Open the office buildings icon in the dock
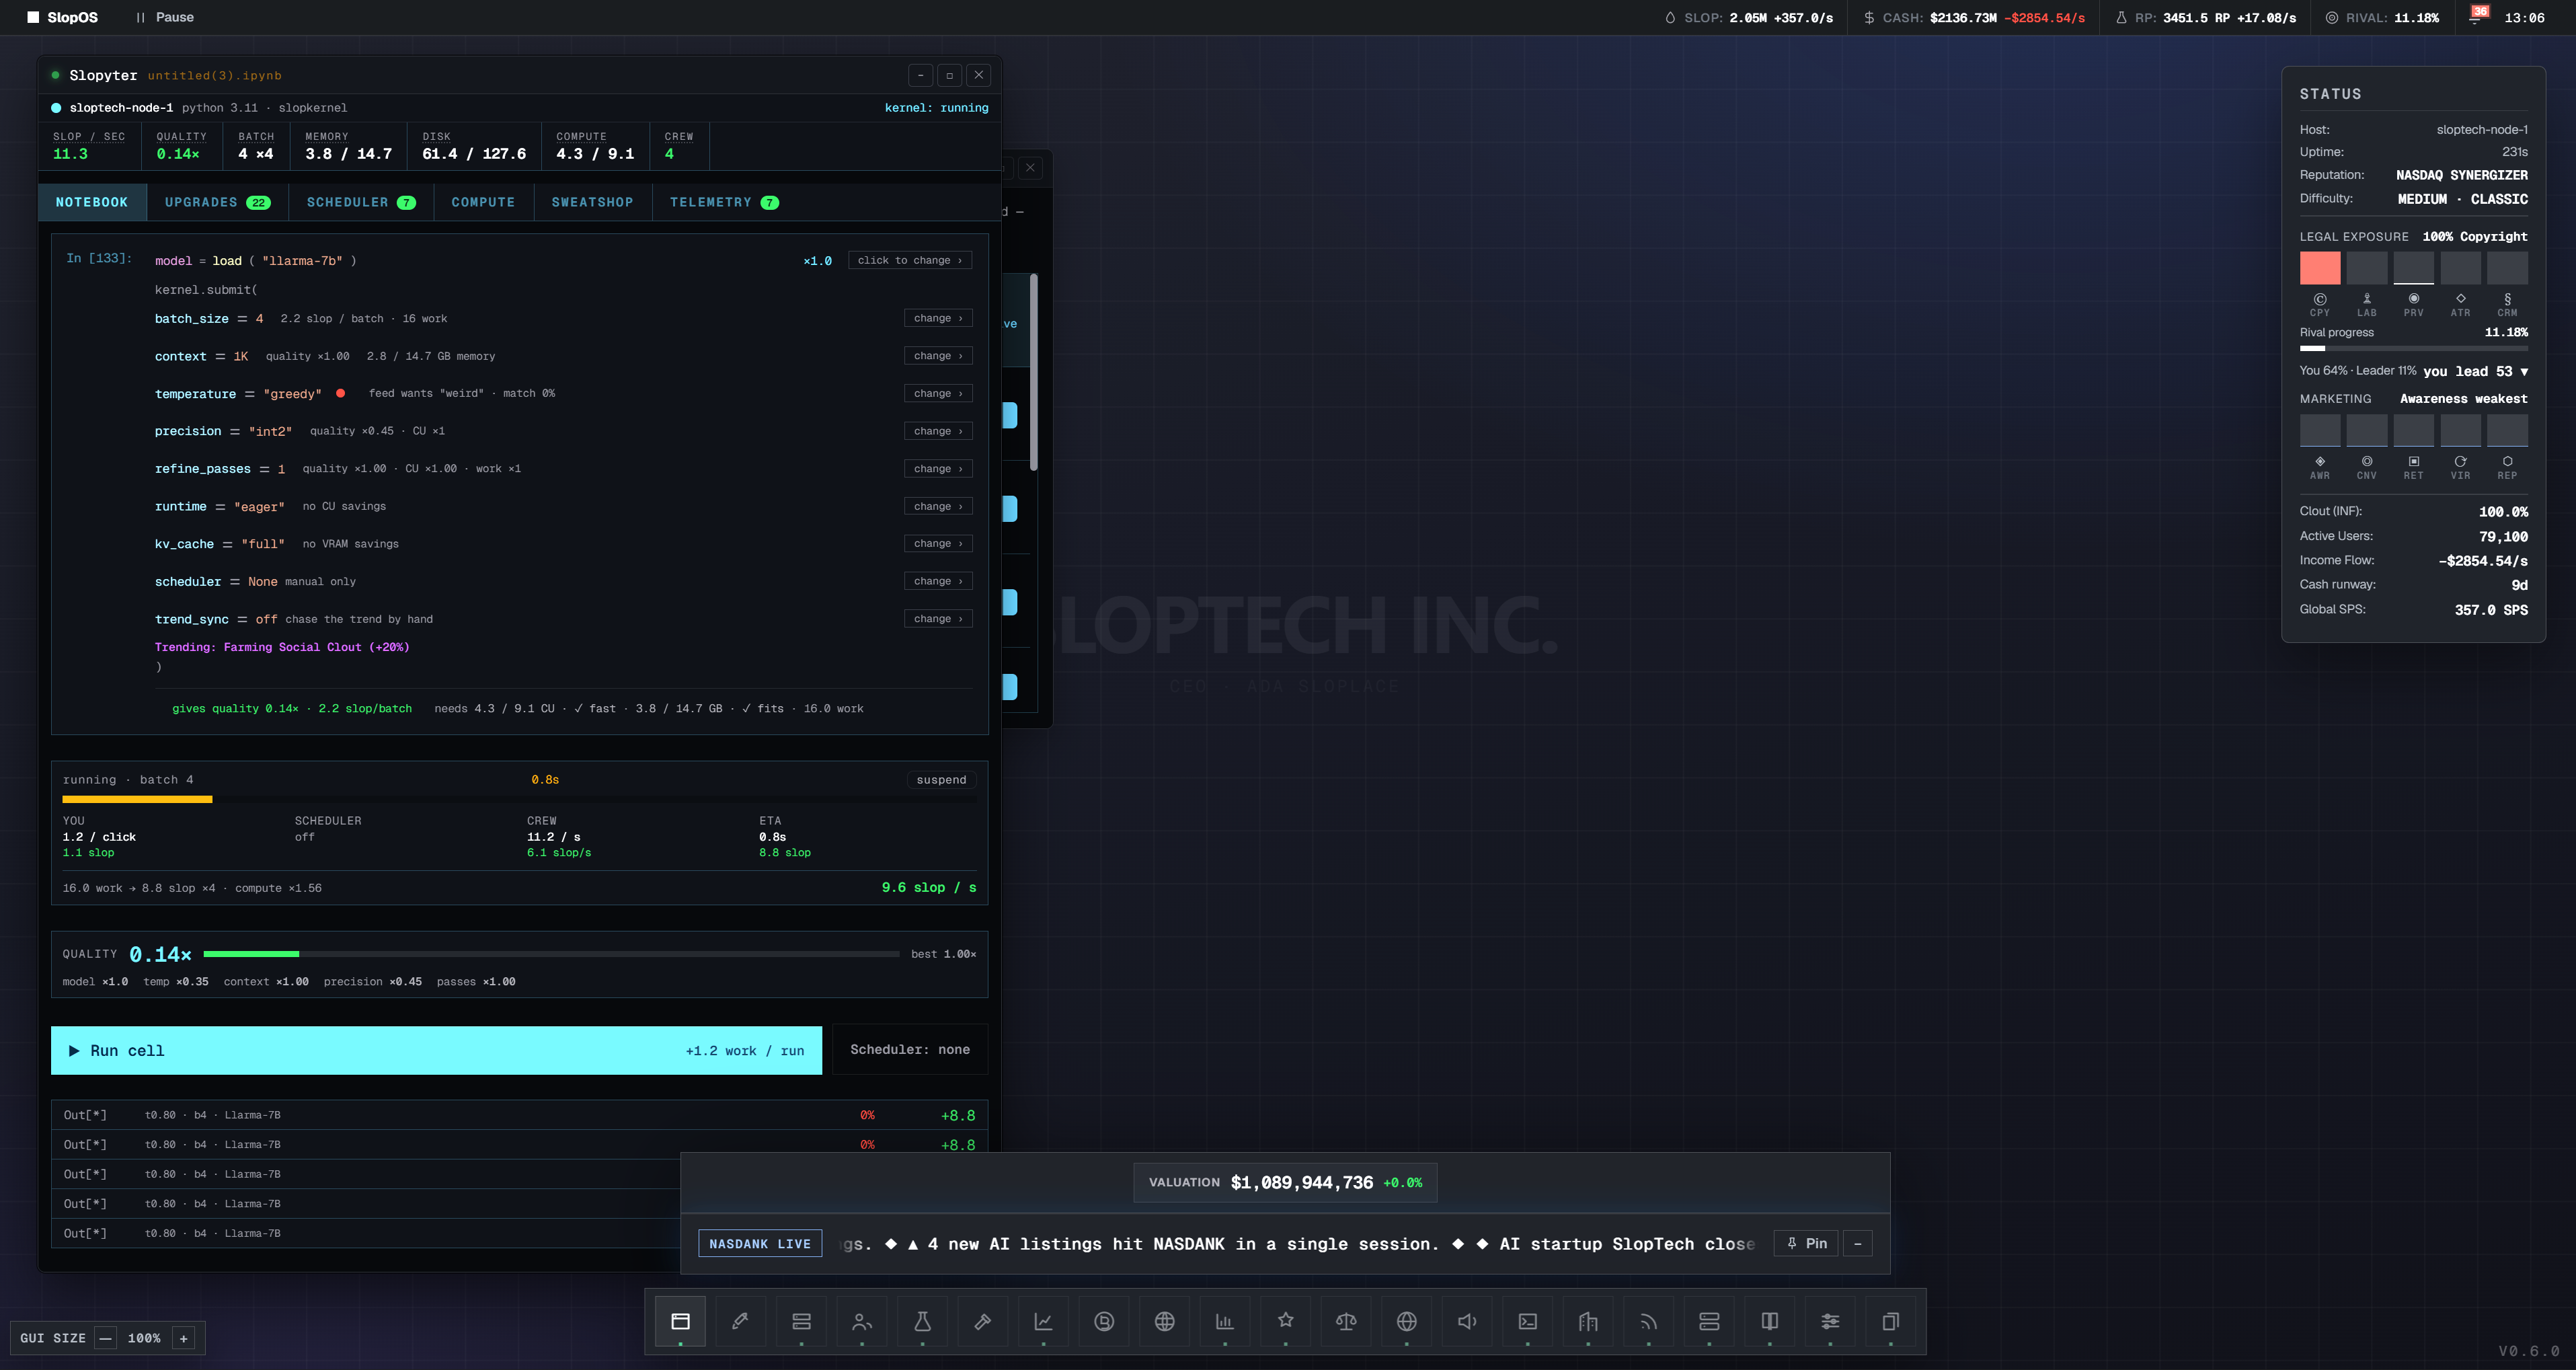The height and width of the screenshot is (1370, 2576). pos(1588,1321)
